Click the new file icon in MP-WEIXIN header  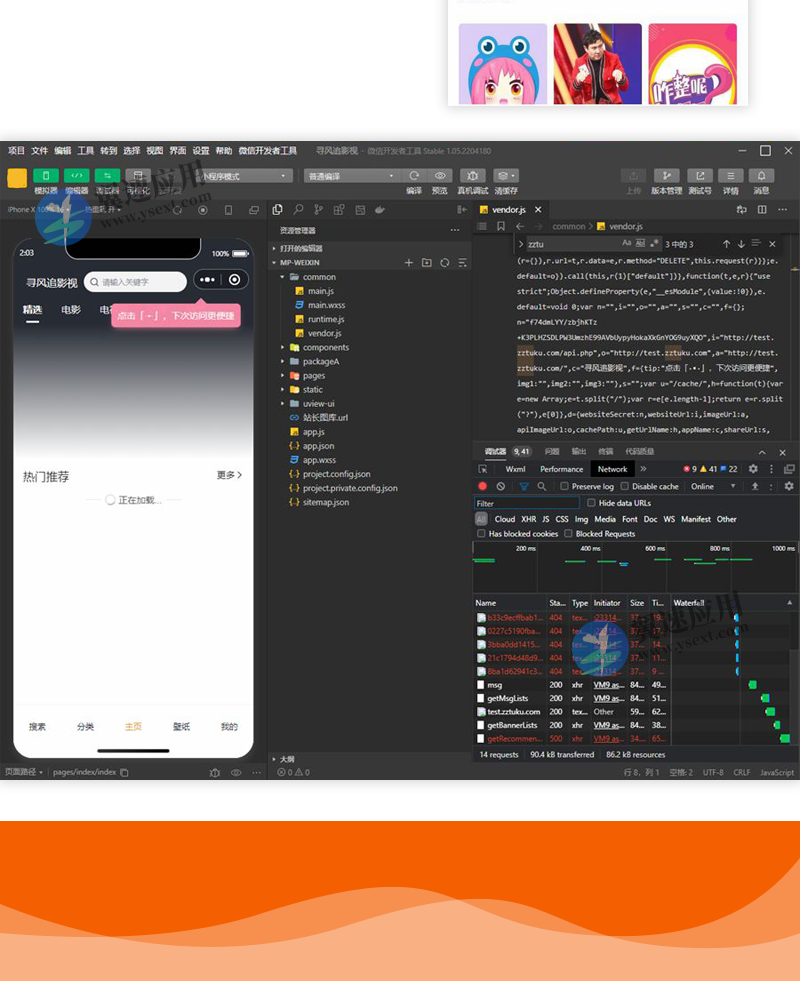(x=408, y=263)
